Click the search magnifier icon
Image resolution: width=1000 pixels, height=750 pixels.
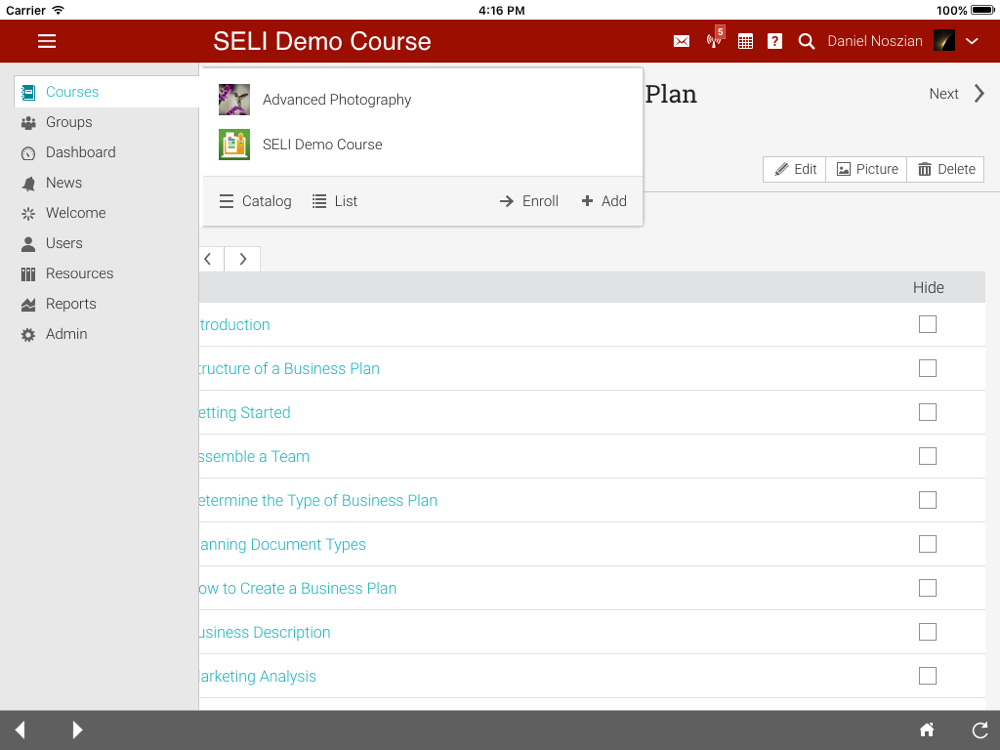(806, 41)
